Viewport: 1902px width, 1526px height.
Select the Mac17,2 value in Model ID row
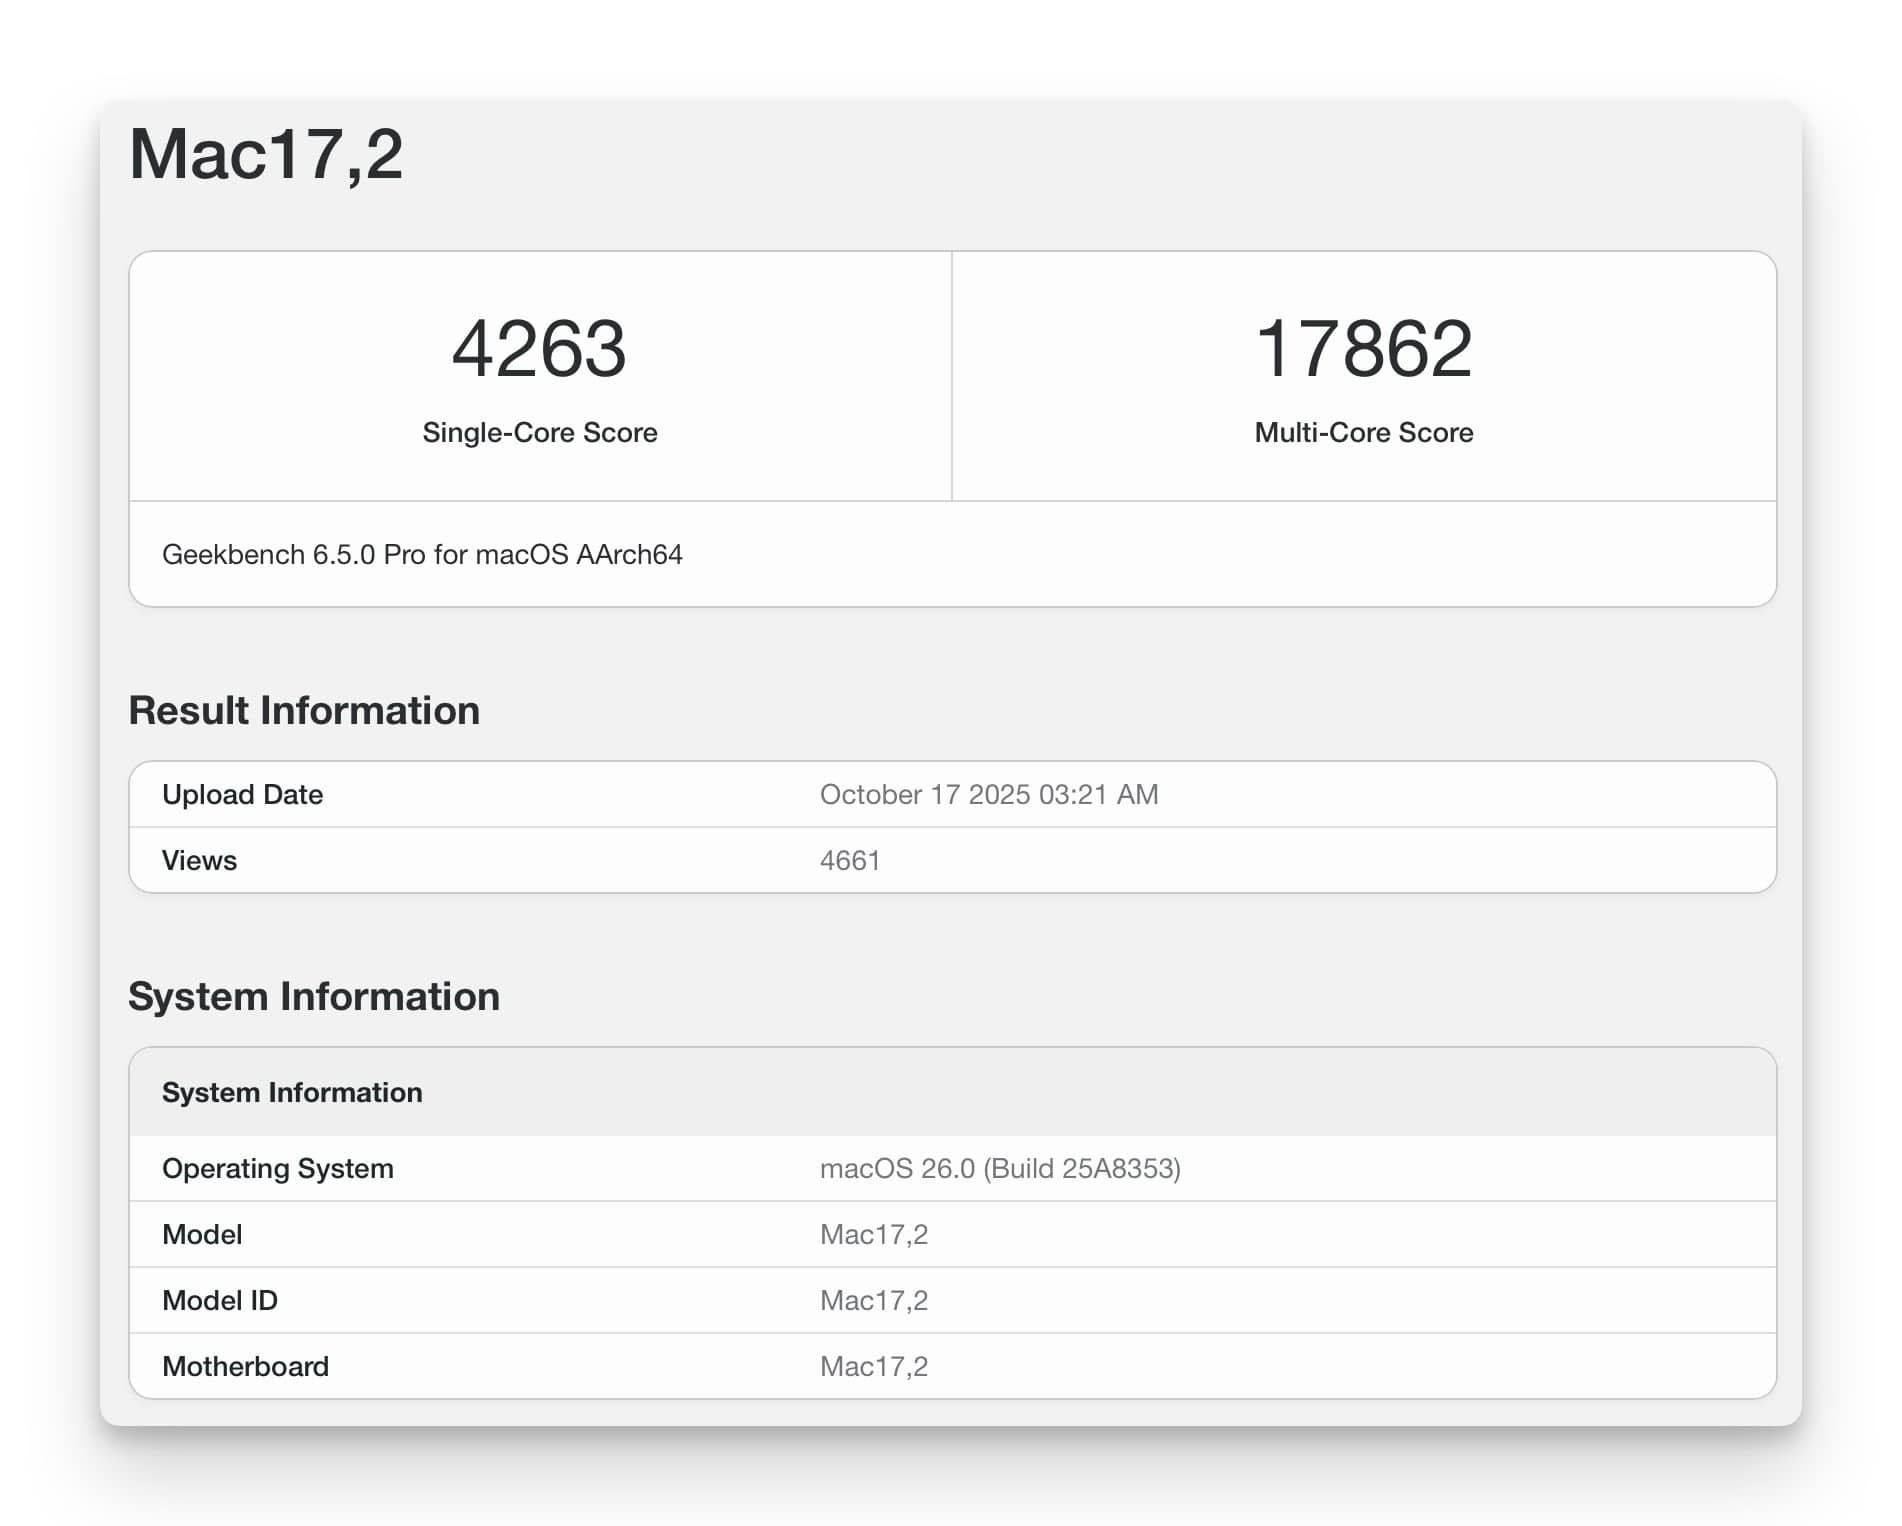point(873,1301)
